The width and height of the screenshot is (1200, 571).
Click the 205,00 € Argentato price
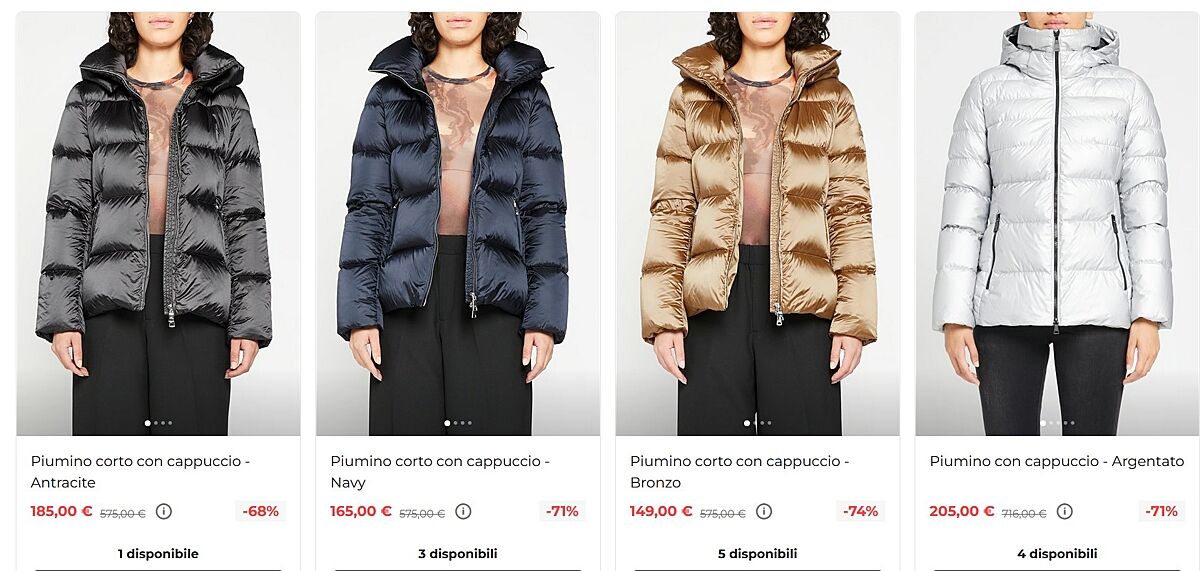pos(961,511)
